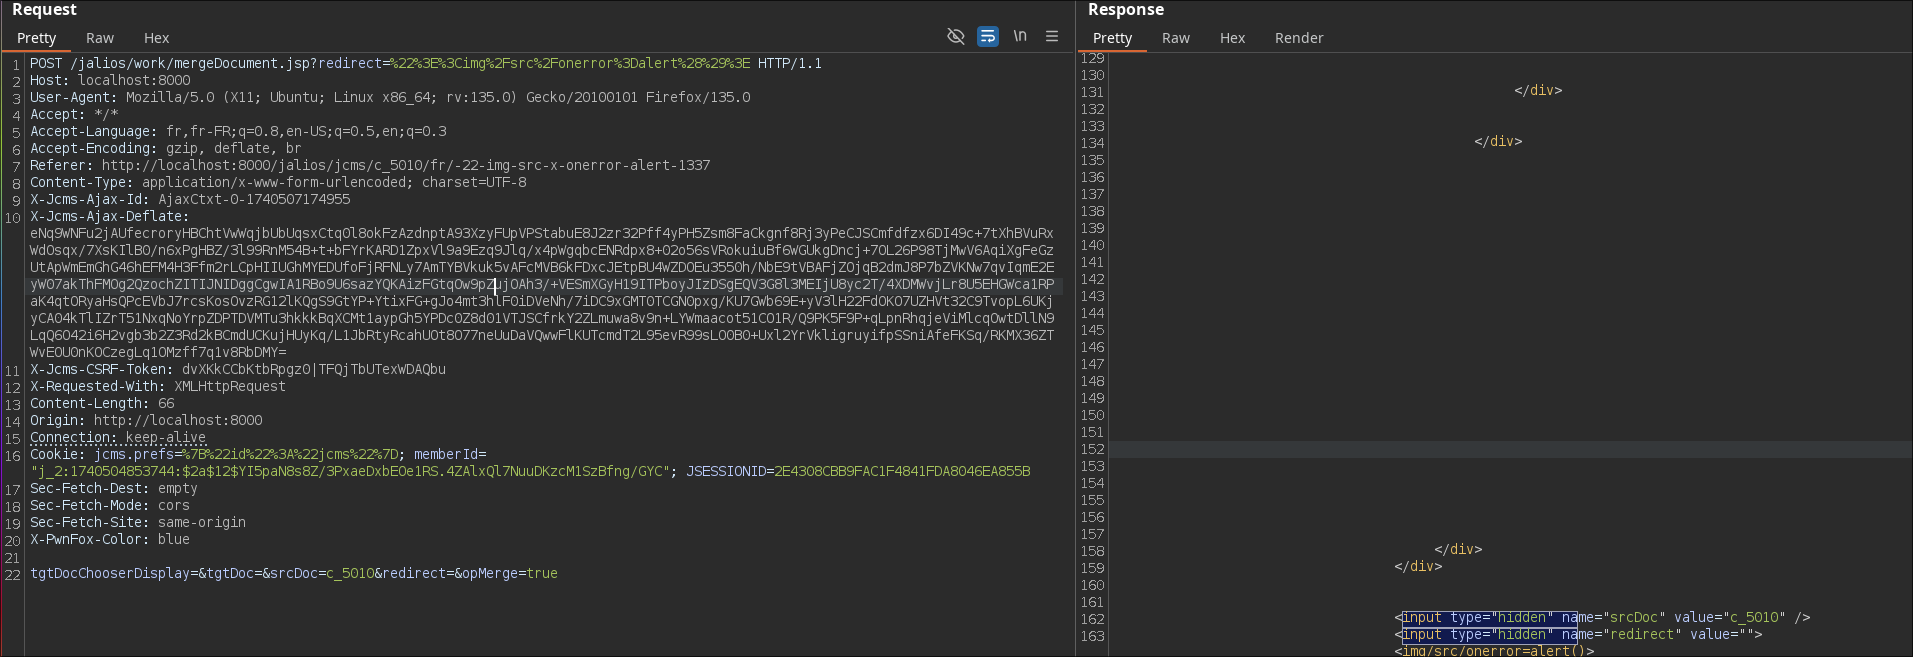Click the Referer header URL line

[370, 165]
